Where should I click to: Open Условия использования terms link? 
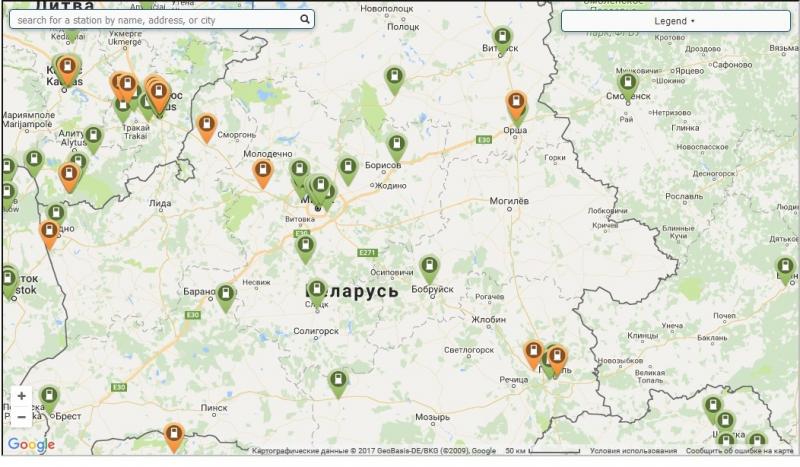click(633, 451)
